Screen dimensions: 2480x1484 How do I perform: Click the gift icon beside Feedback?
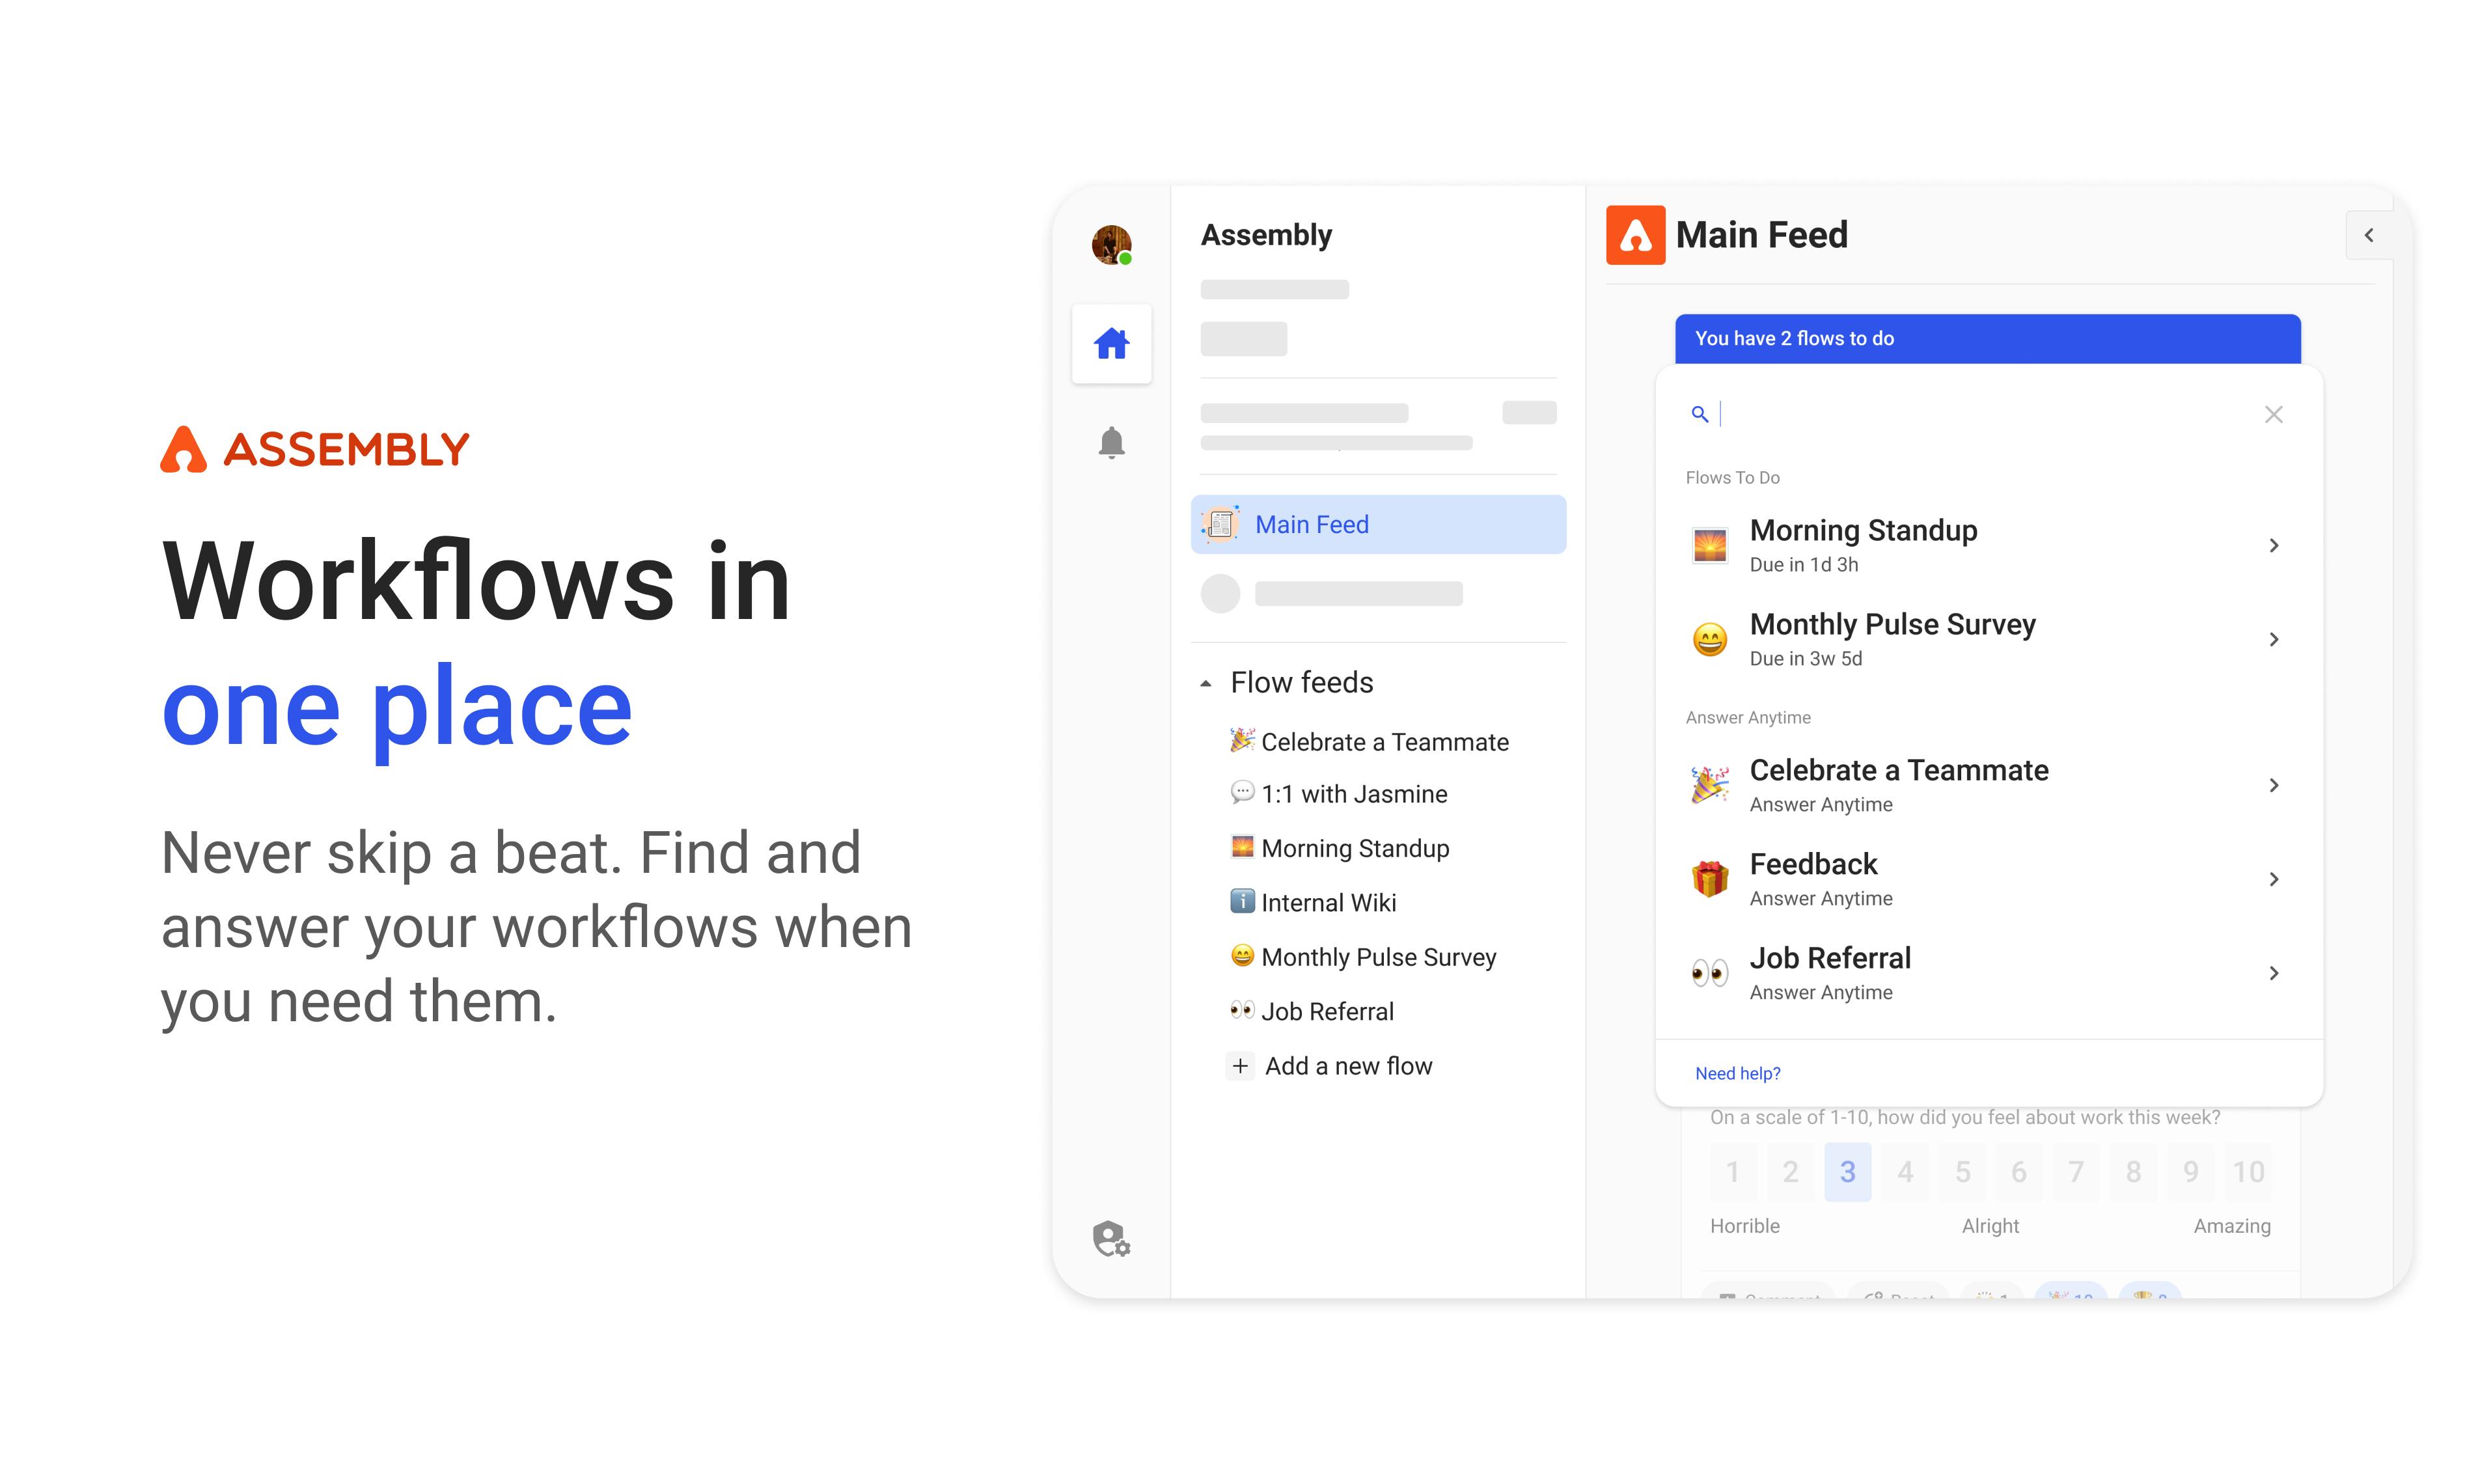[x=1709, y=879]
